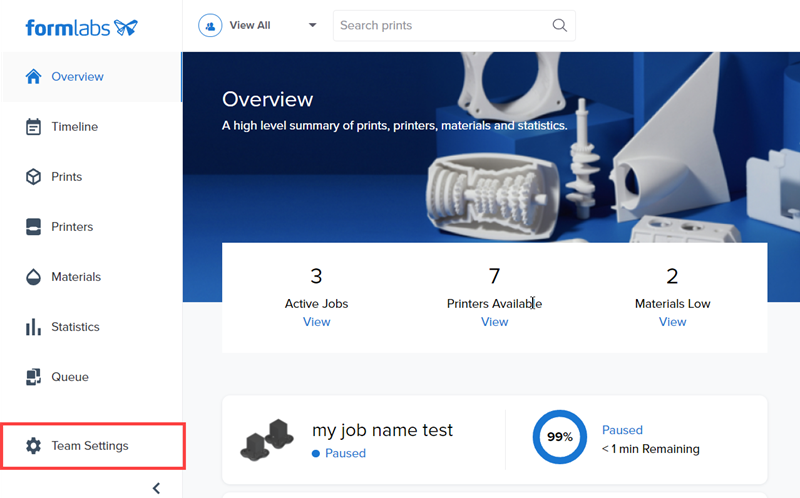The image size is (800, 498).
Task: Open the Overview menu item
Action: (91, 77)
